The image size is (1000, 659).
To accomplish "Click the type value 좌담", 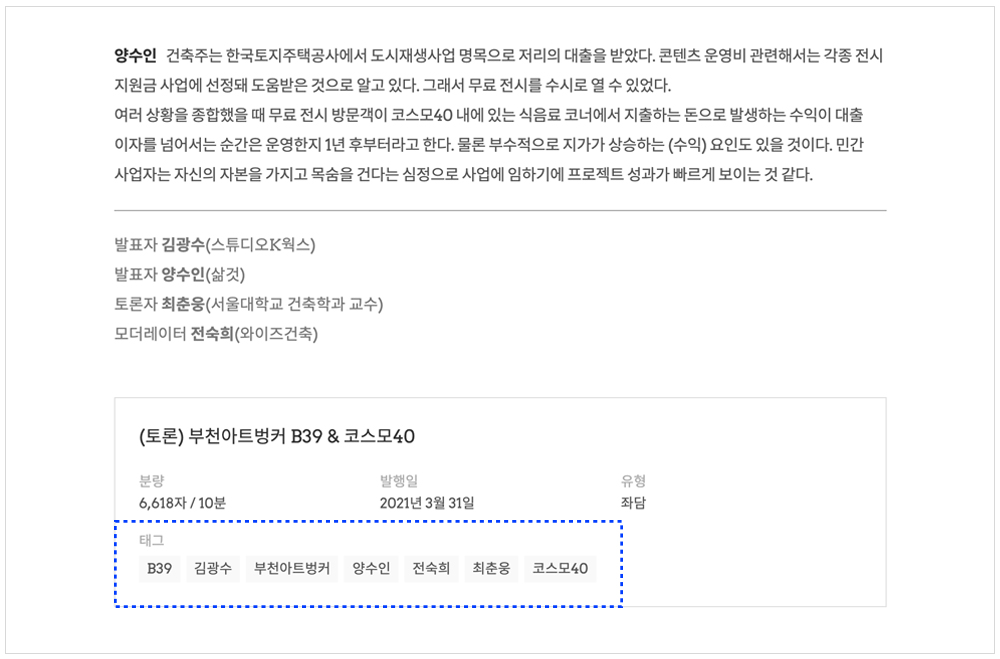I will tap(633, 502).
